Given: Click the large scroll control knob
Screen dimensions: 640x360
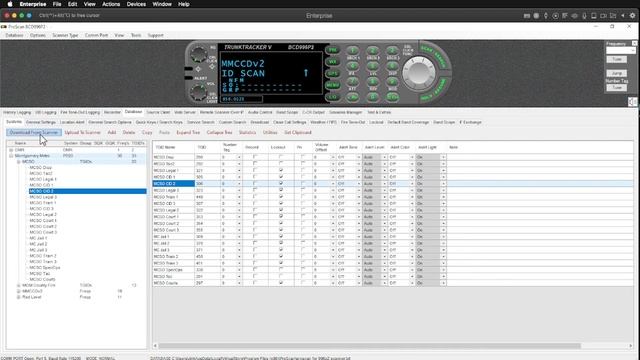Looking at the screenshot, I should point(419,72).
